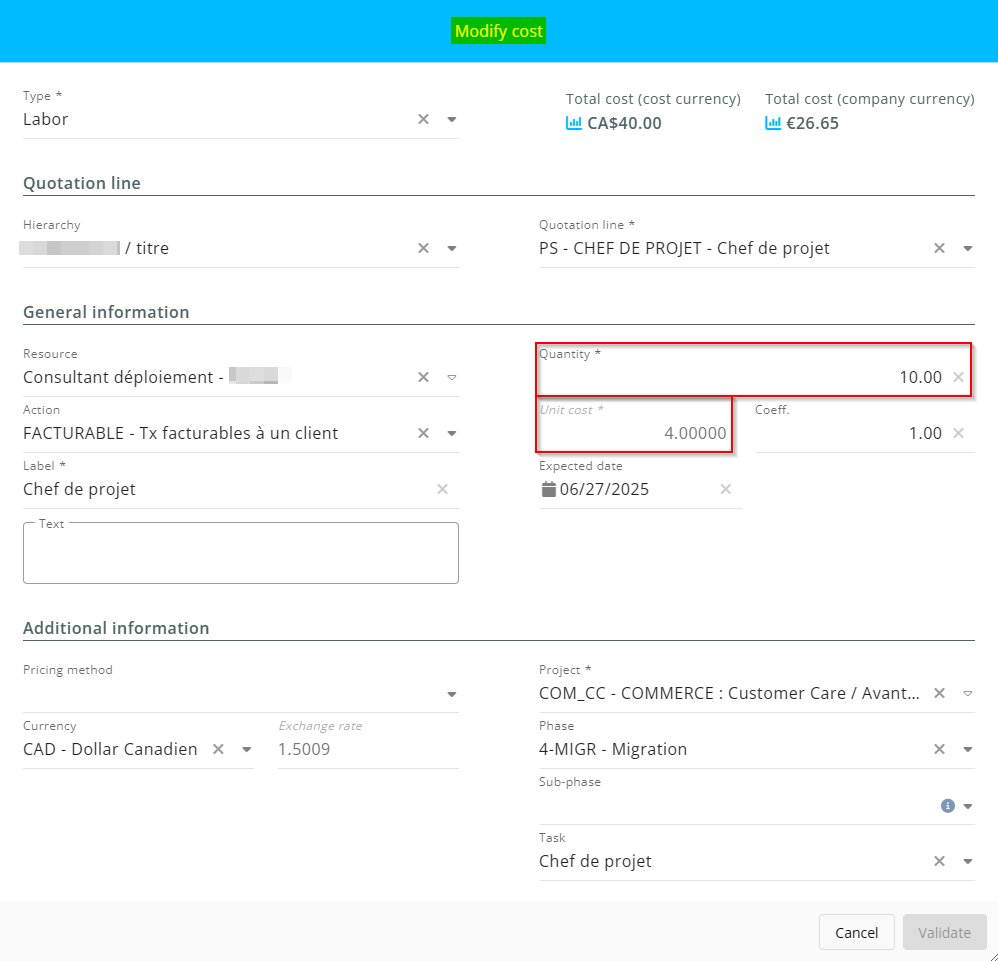Clear the Quotation line field value
Image resolution: width=998 pixels, height=961 pixels.
pyautogui.click(x=939, y=248)
